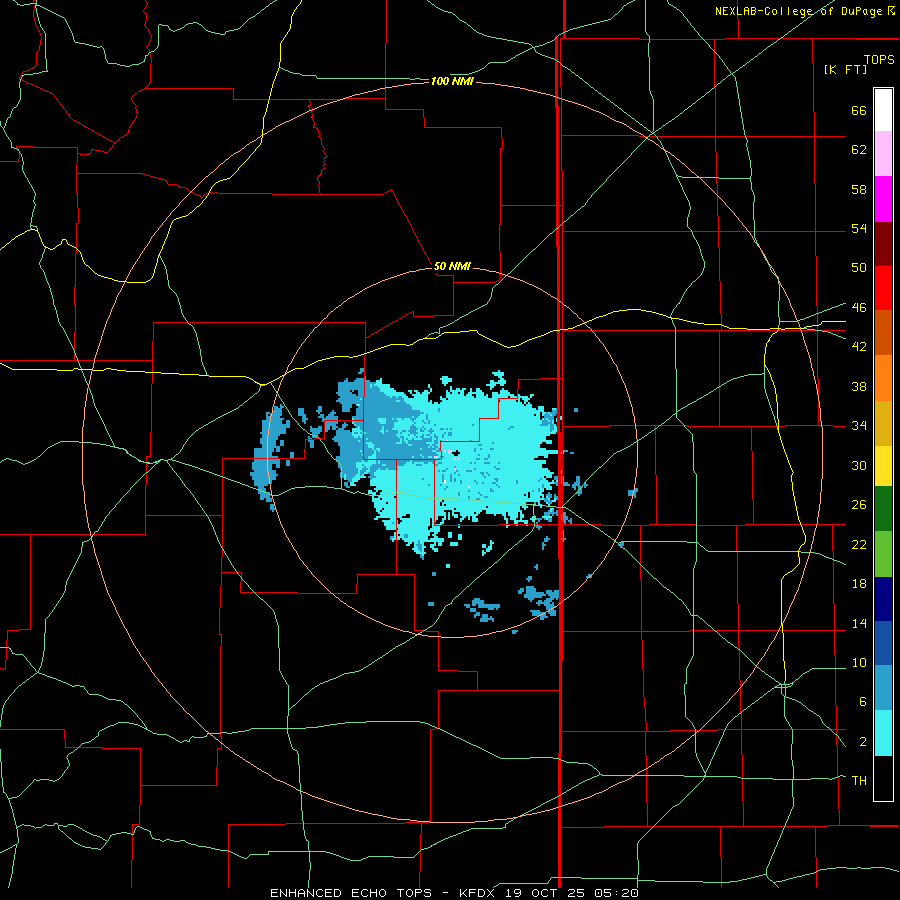Select the black TH swatch in legend
This screenshot has width=900, height=900.
tap(883, 778)
